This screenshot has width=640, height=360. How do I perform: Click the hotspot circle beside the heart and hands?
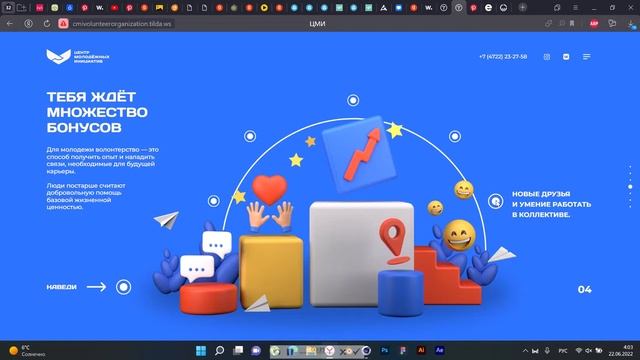pos(213,201)
